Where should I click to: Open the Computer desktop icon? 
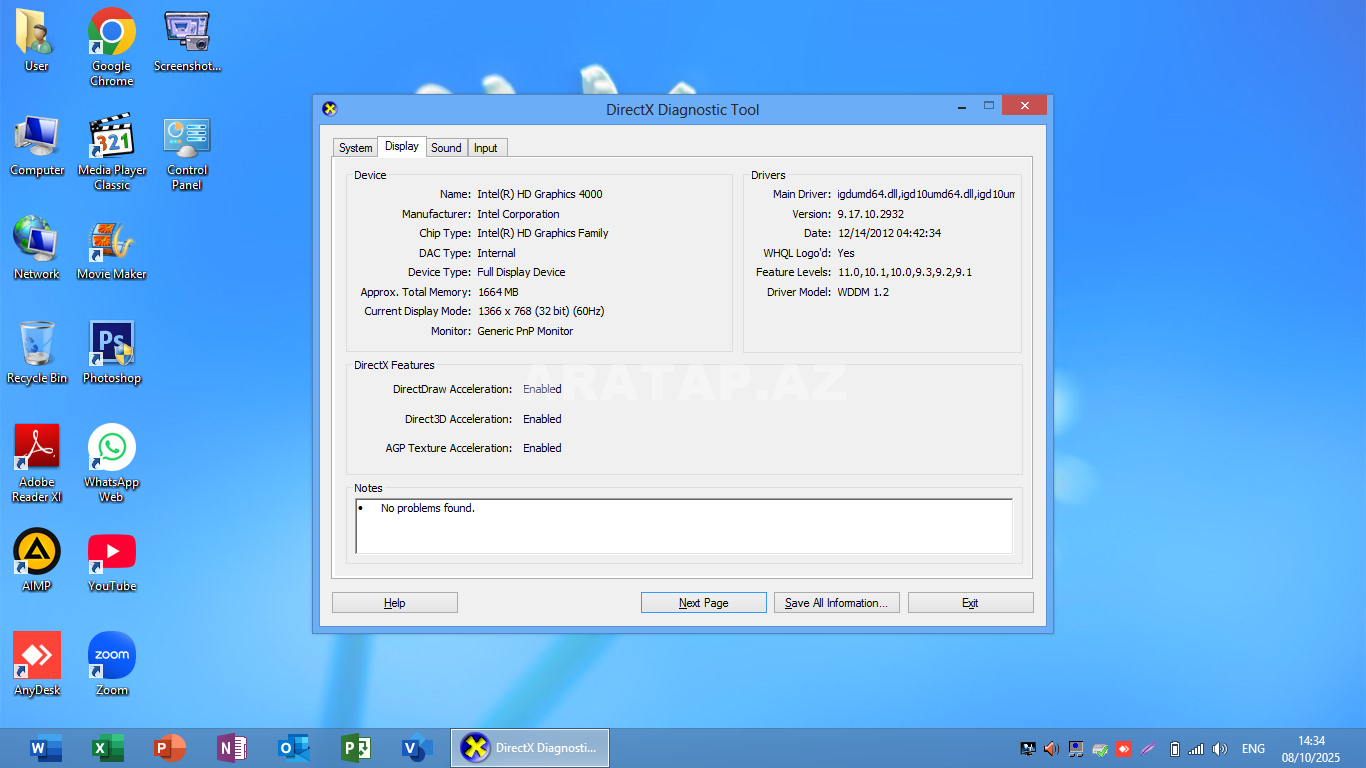pyautogui.click(x=37, y=144)
